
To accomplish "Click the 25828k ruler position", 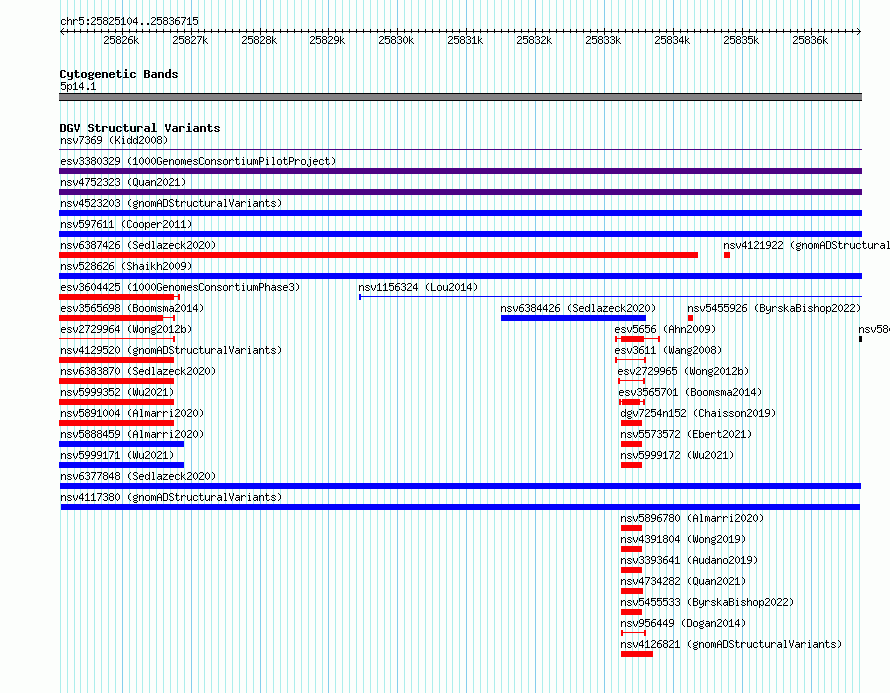I will [x=259, y=40].
